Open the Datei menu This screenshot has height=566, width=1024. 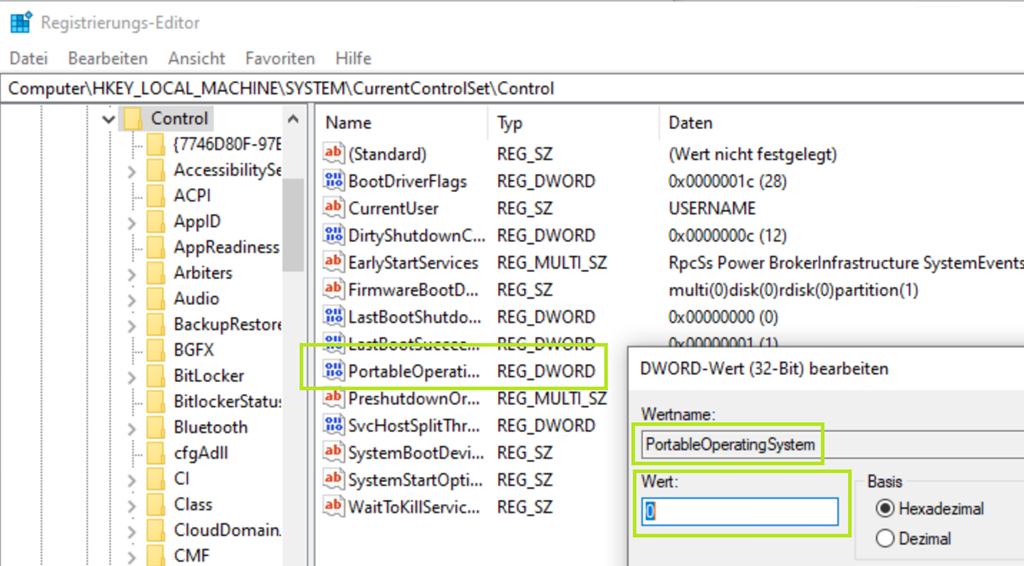[28, 58]
